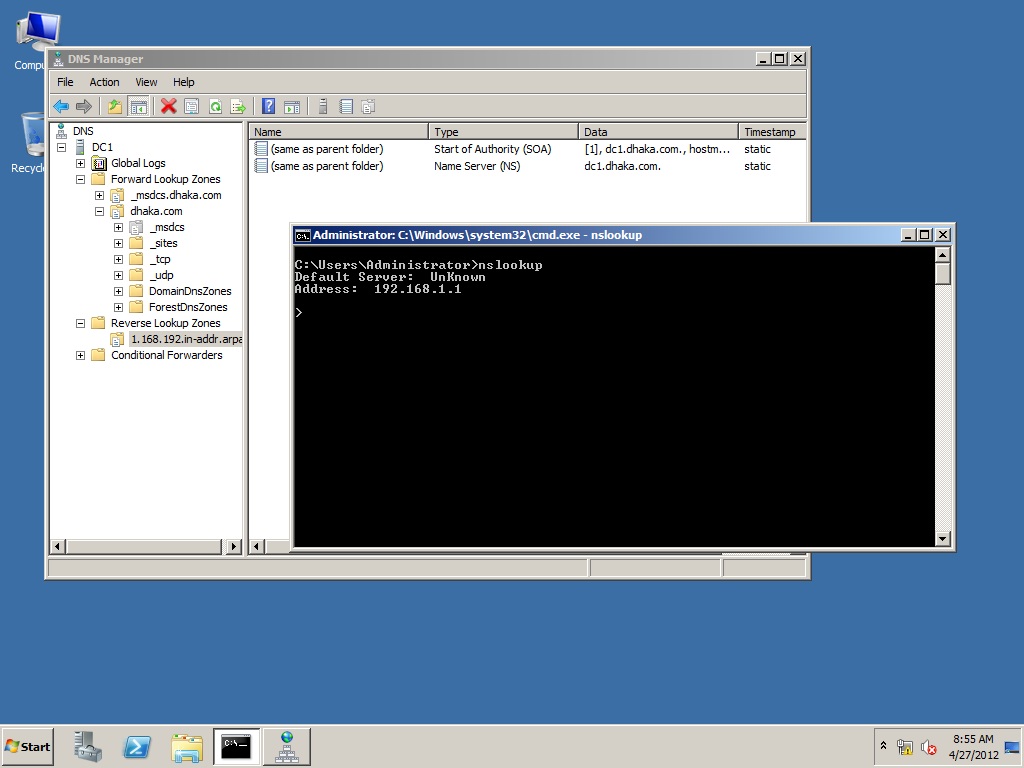The image size is (1024, 768).
Task: Sort by the Timestamp column header
Action: point(772,131)
